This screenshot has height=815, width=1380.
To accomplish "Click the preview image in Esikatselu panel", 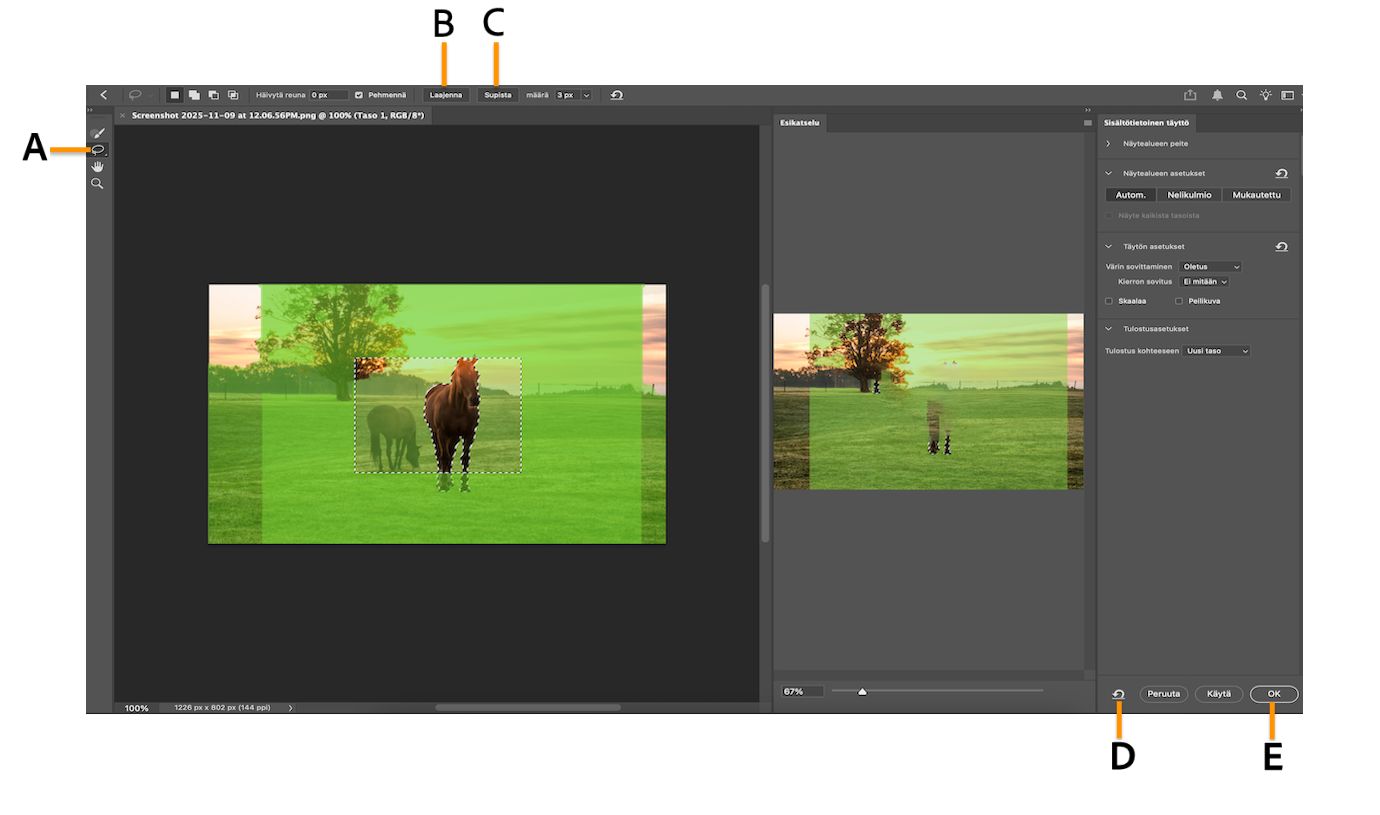I will point(928,401).
